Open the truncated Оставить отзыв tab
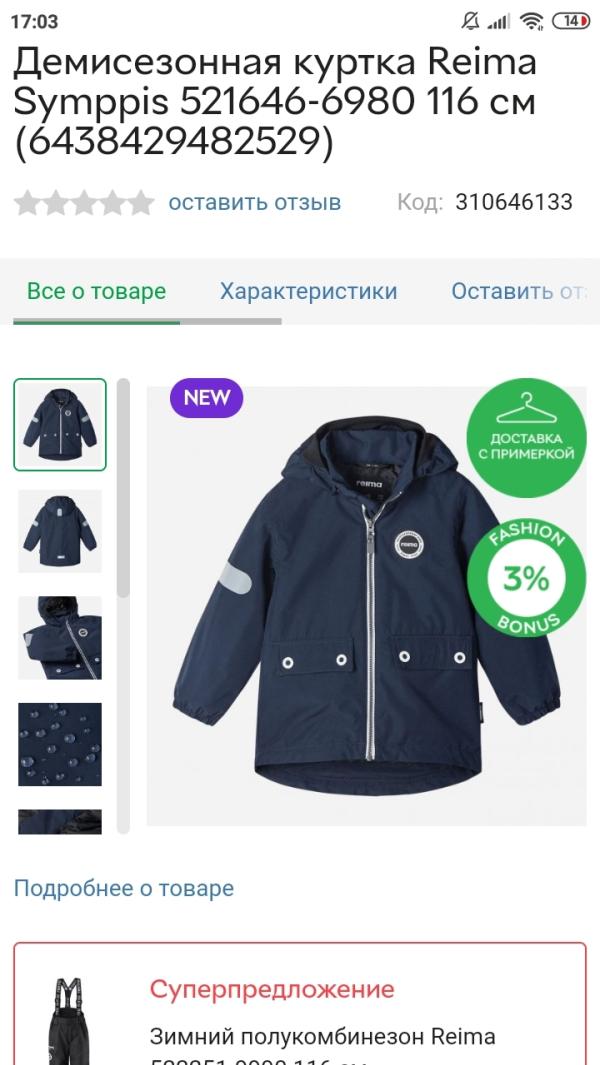Image resolution: width=600 pixels, height=1065 pixels. [518, 291]
